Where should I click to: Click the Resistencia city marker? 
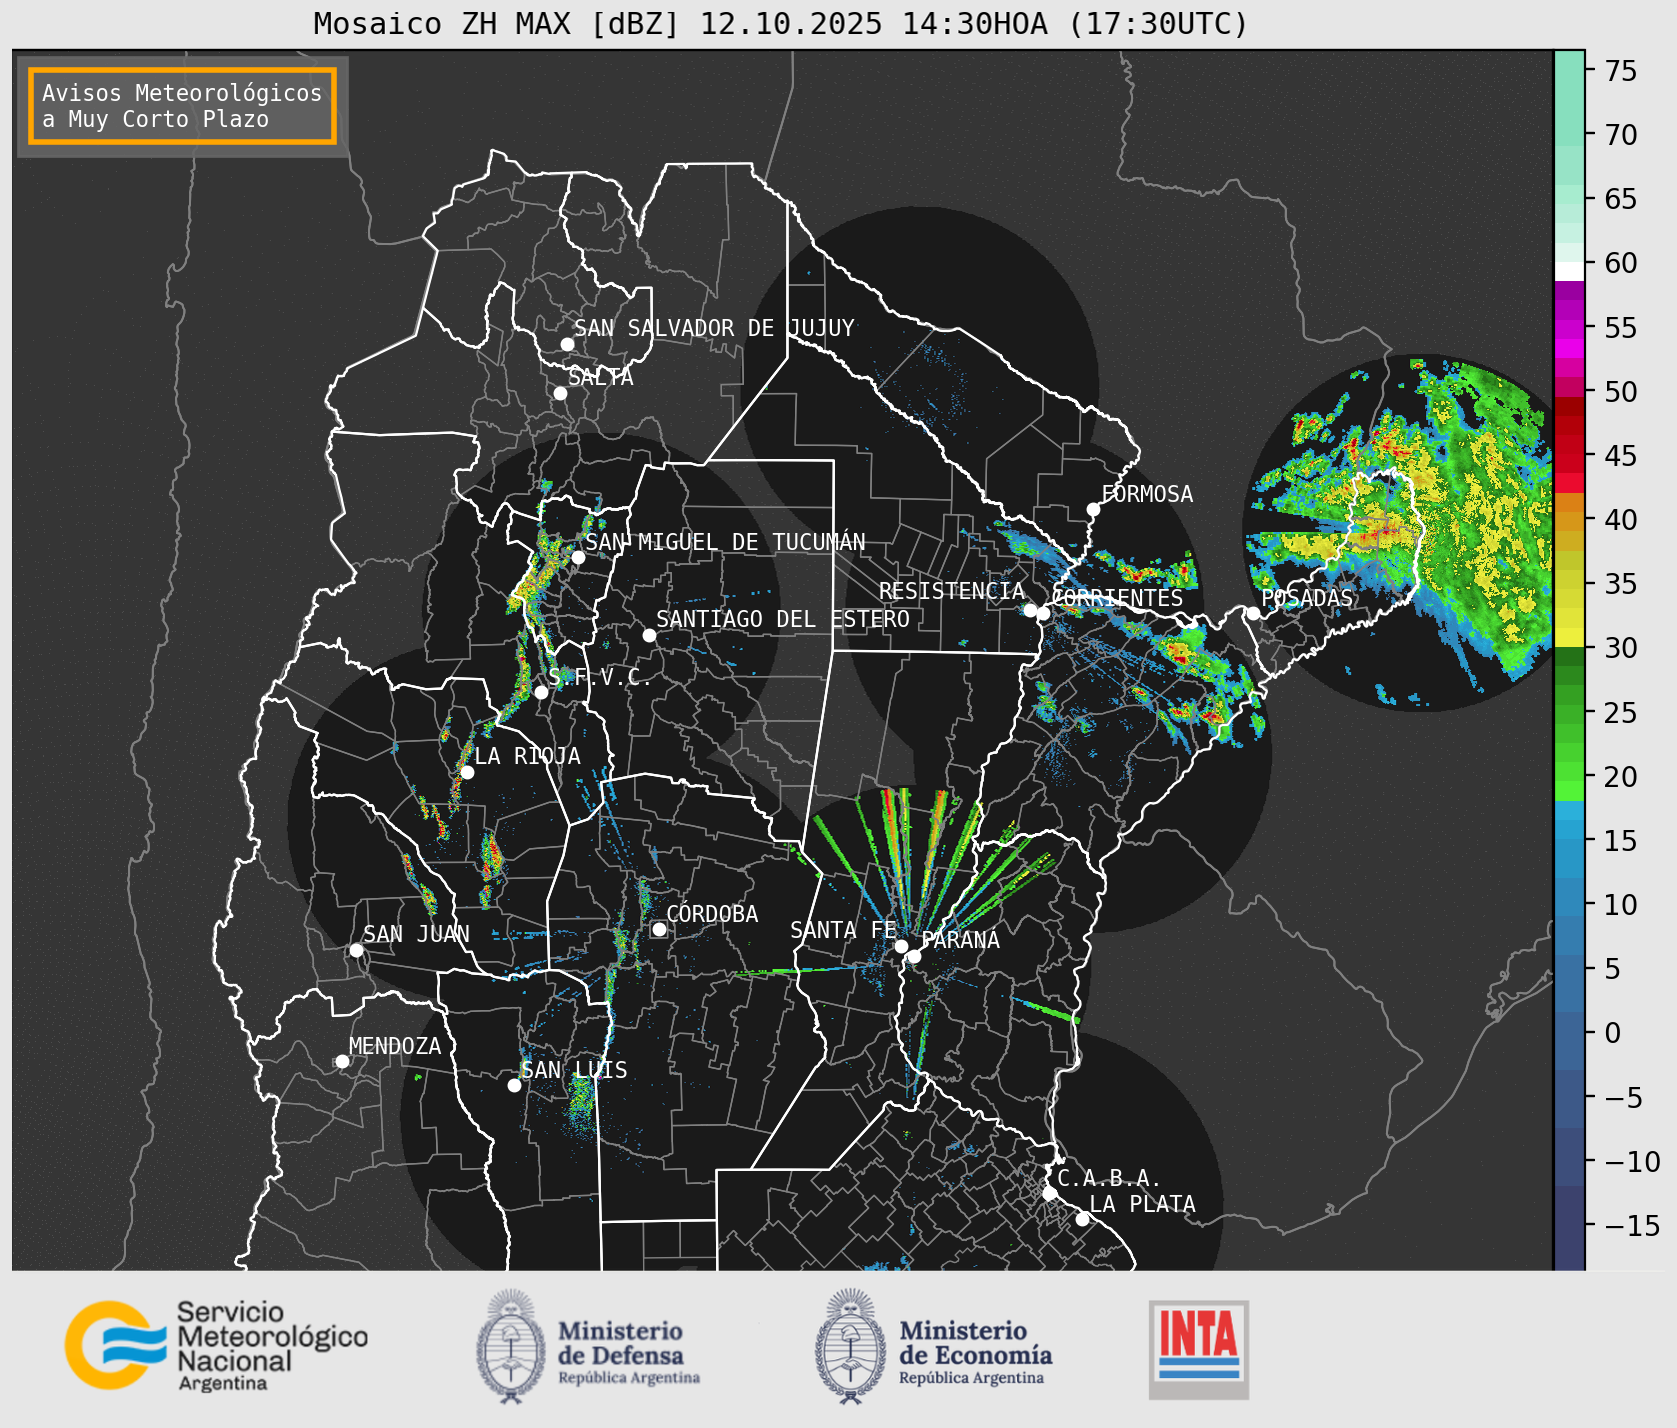(1030, 610)
